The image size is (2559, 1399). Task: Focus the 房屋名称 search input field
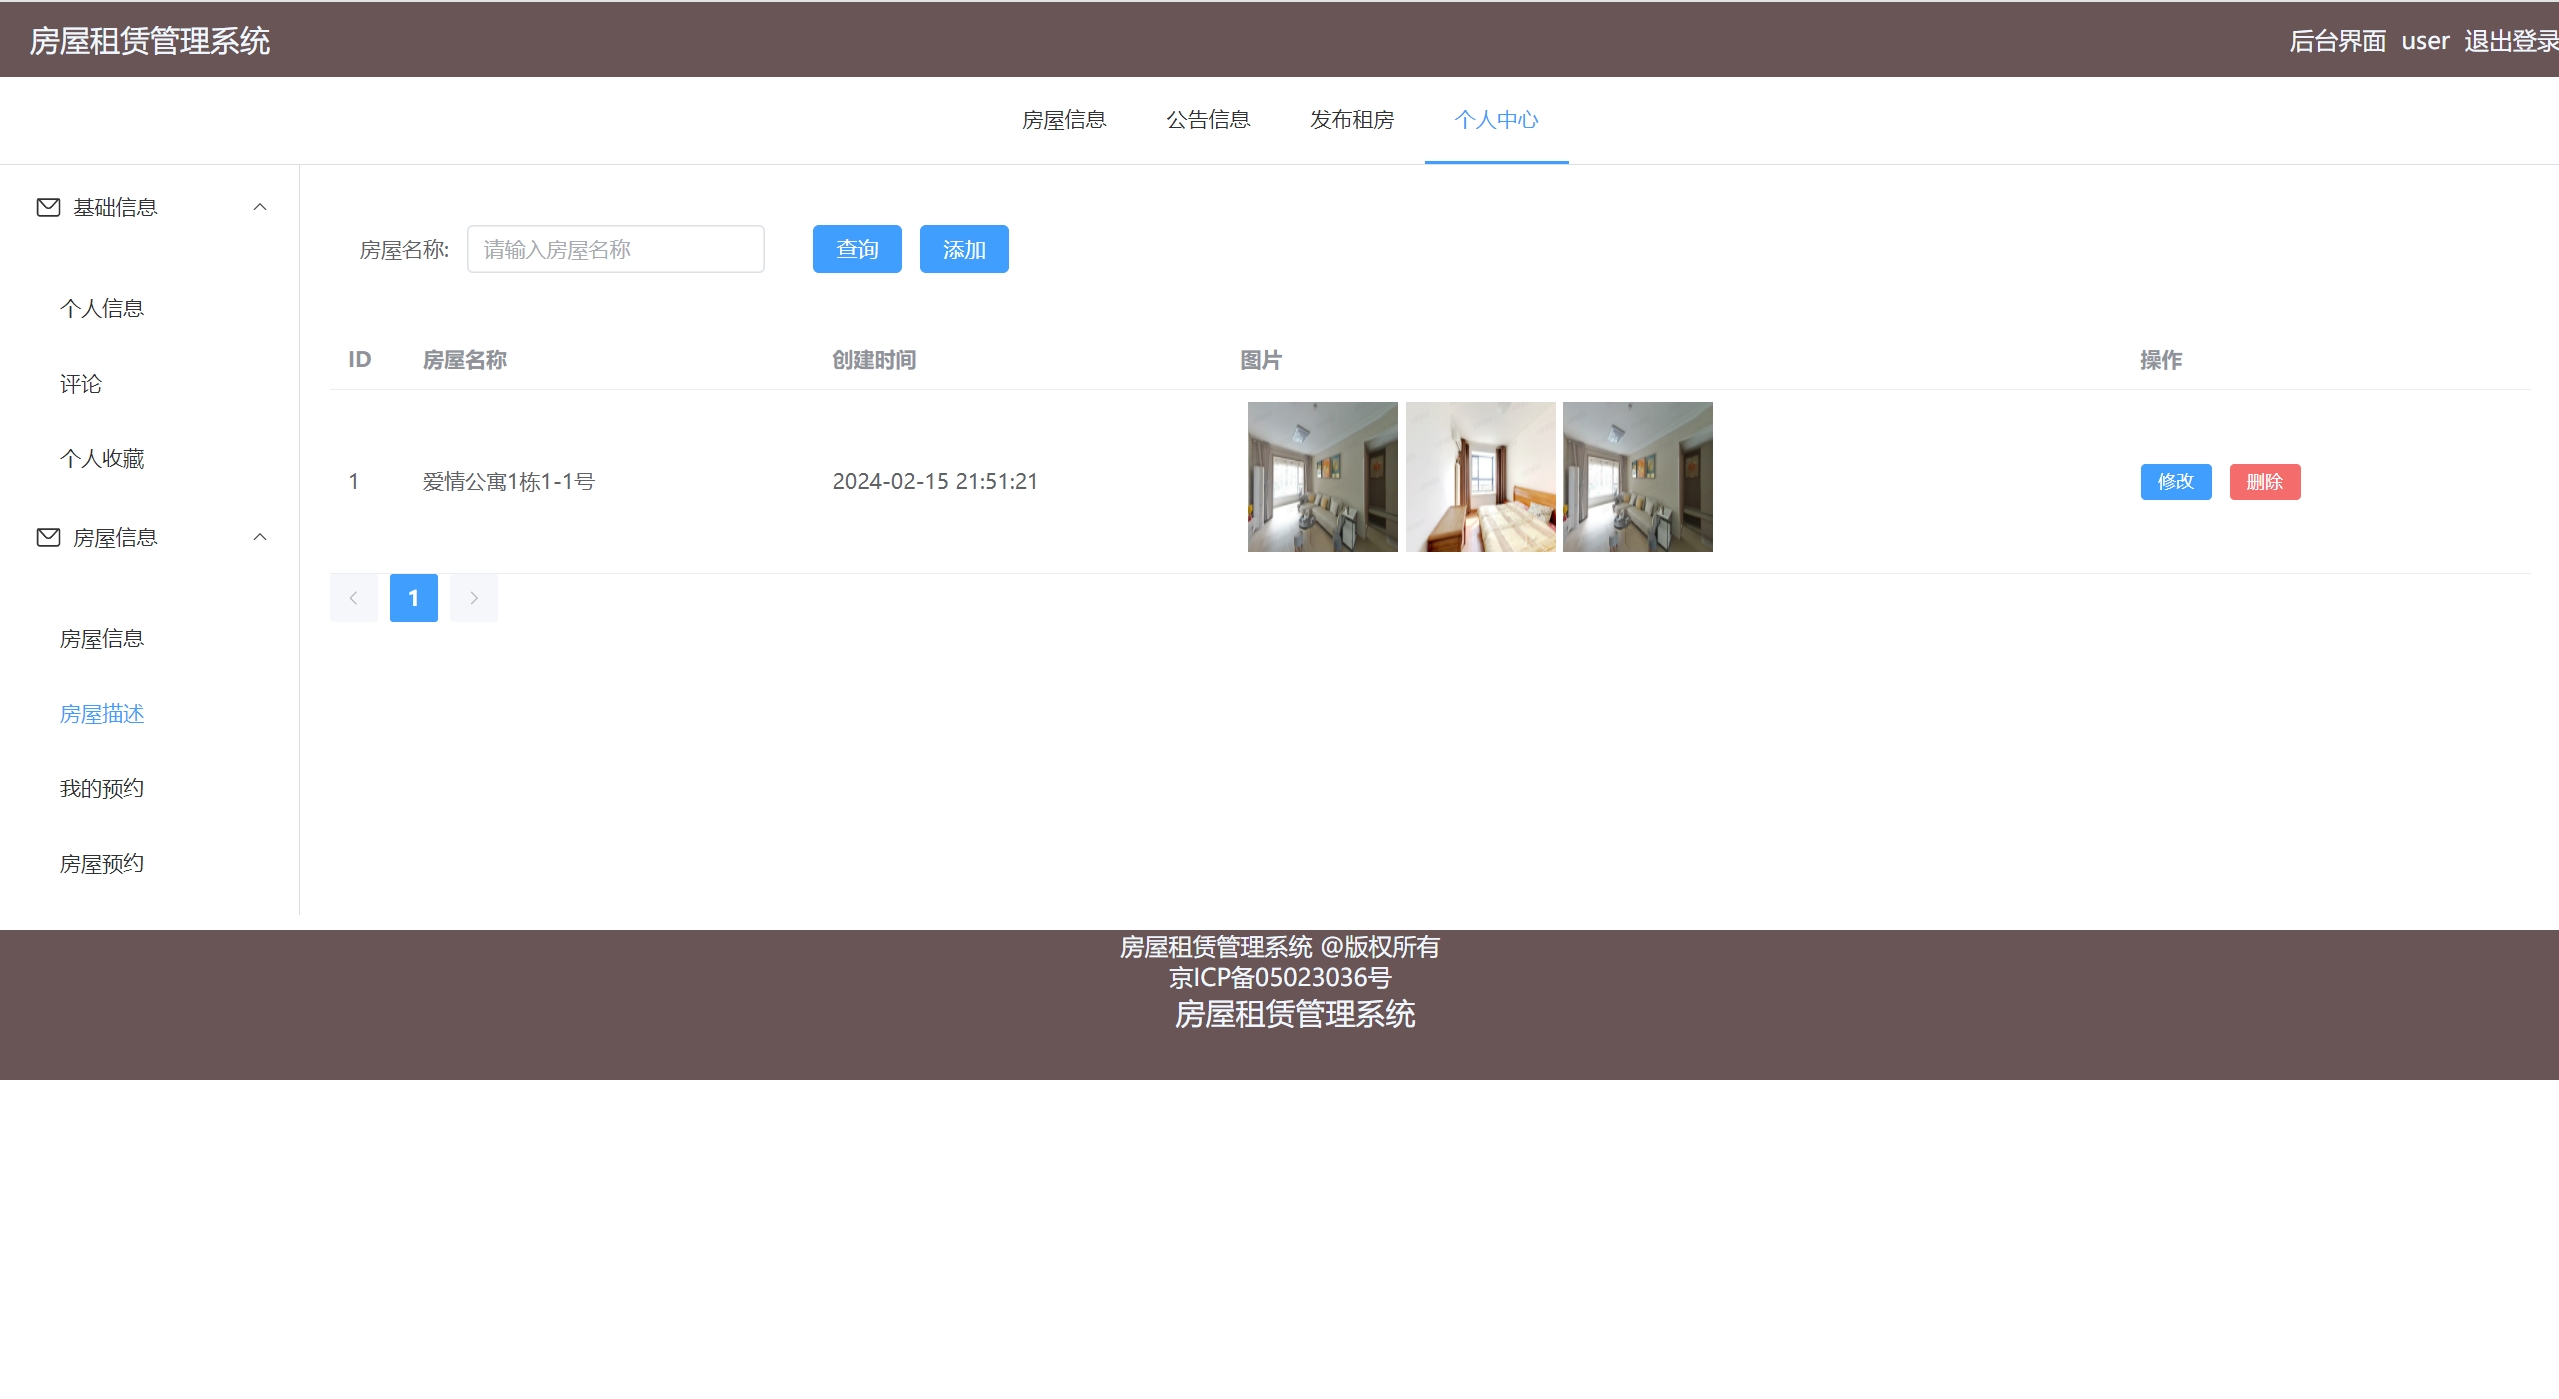tap(615, 249)
